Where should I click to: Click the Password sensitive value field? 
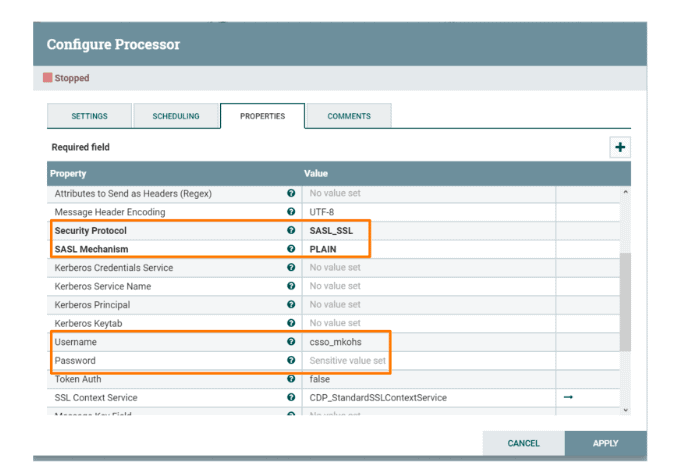347,360
